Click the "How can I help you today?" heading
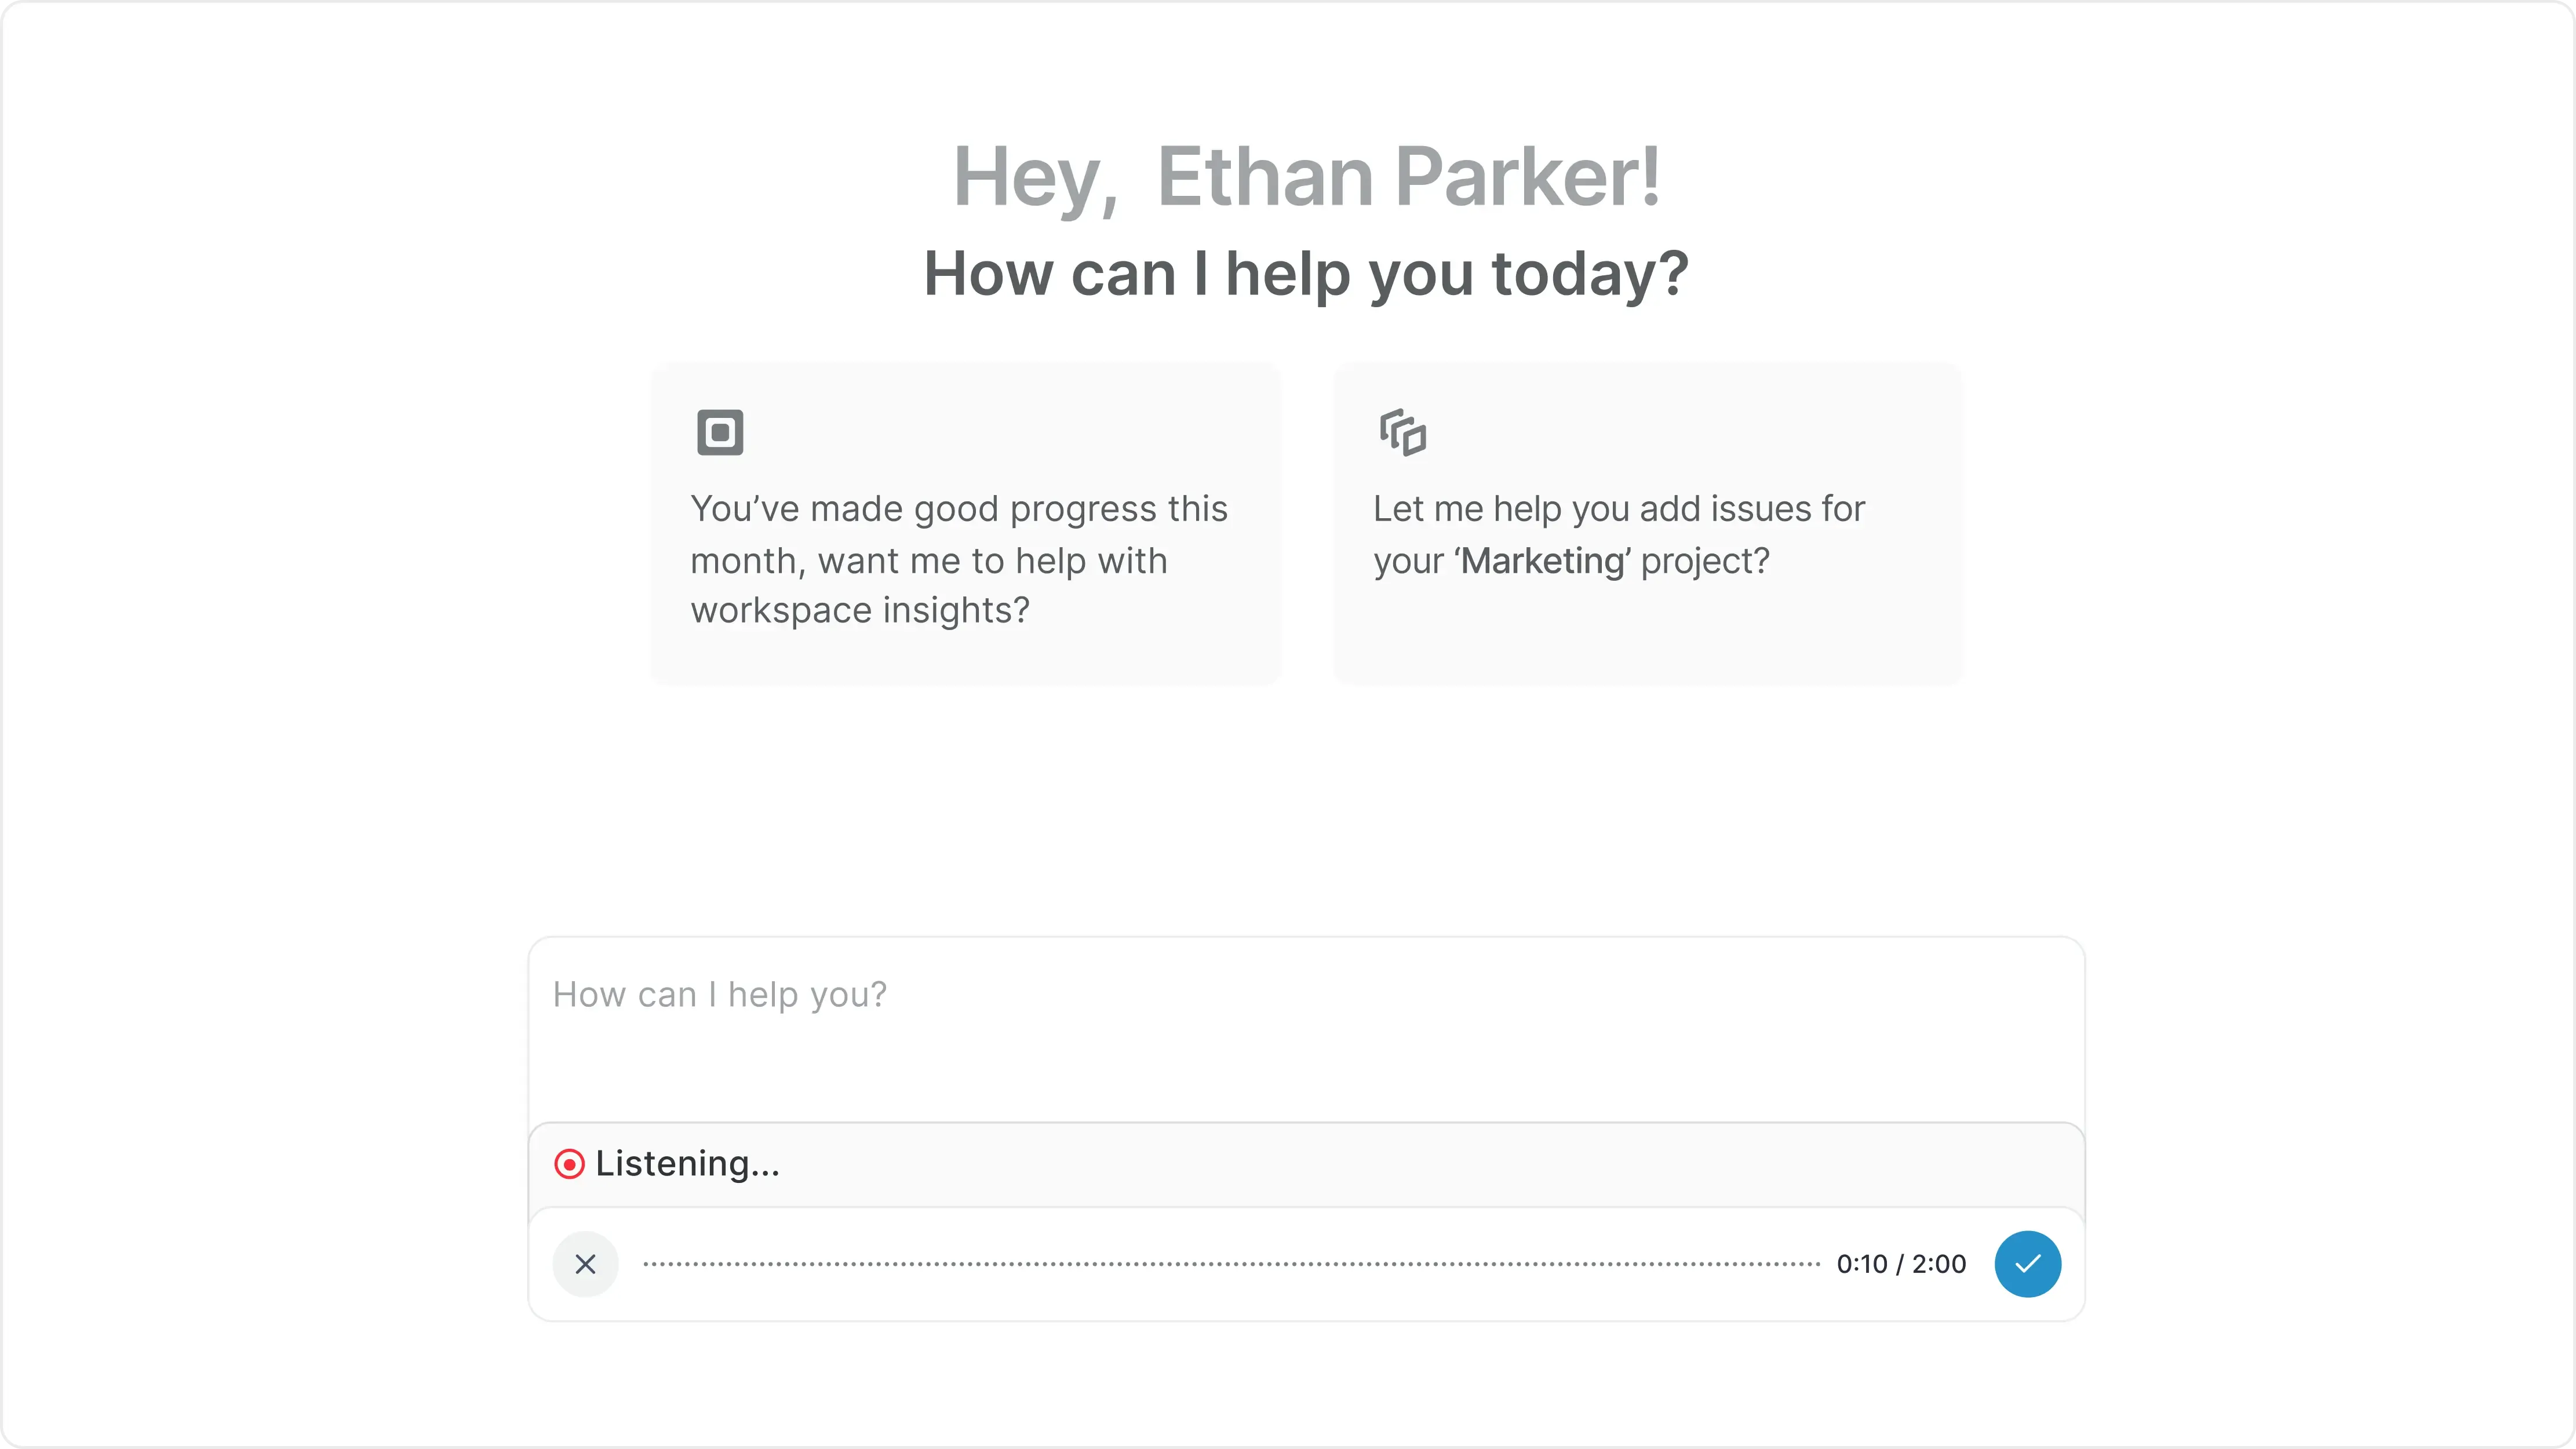The width and height of the screenshot is (2576, 1449). coord(1306,273)
